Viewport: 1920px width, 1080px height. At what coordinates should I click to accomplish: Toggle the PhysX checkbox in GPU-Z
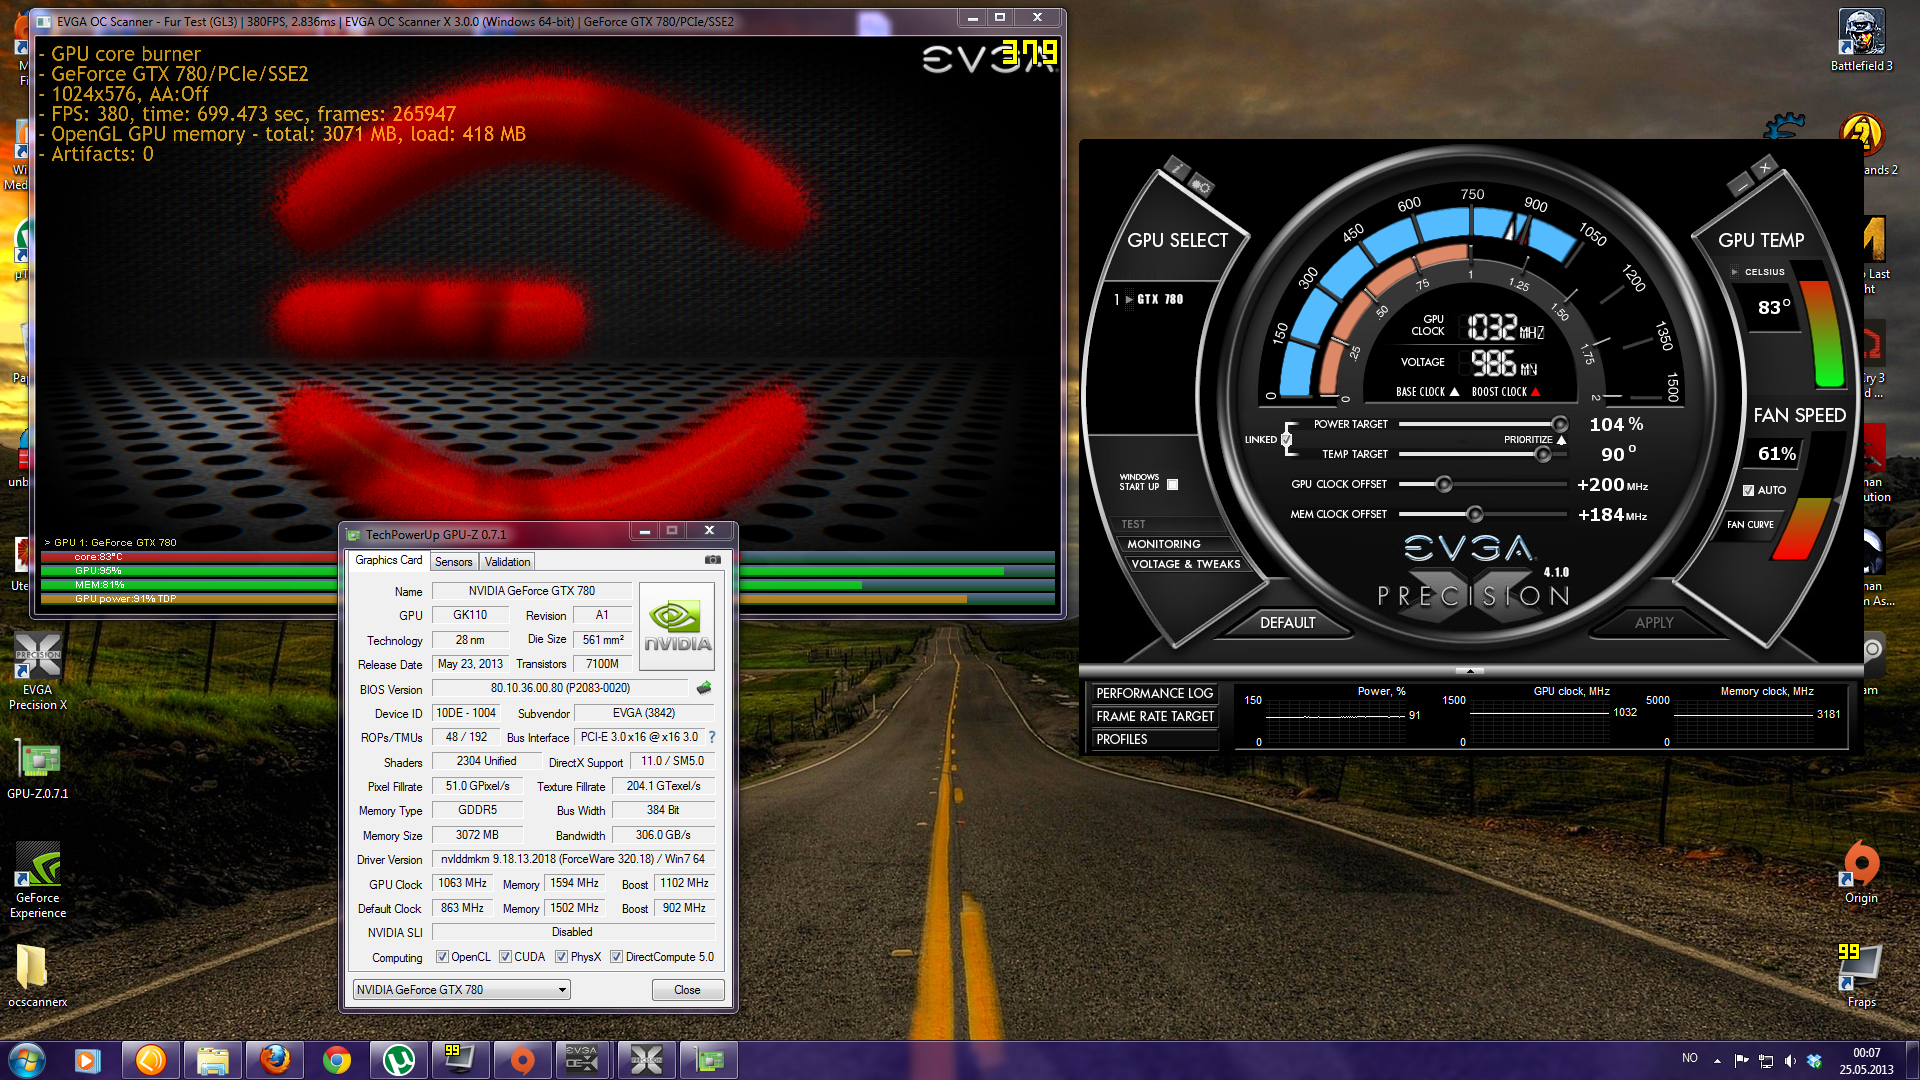tap(562, 957)
